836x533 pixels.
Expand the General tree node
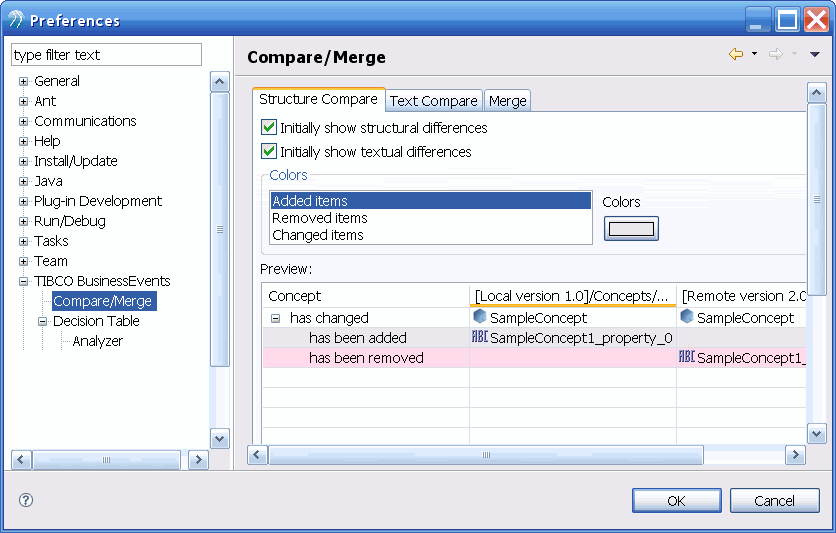click(x=23, y=82)
